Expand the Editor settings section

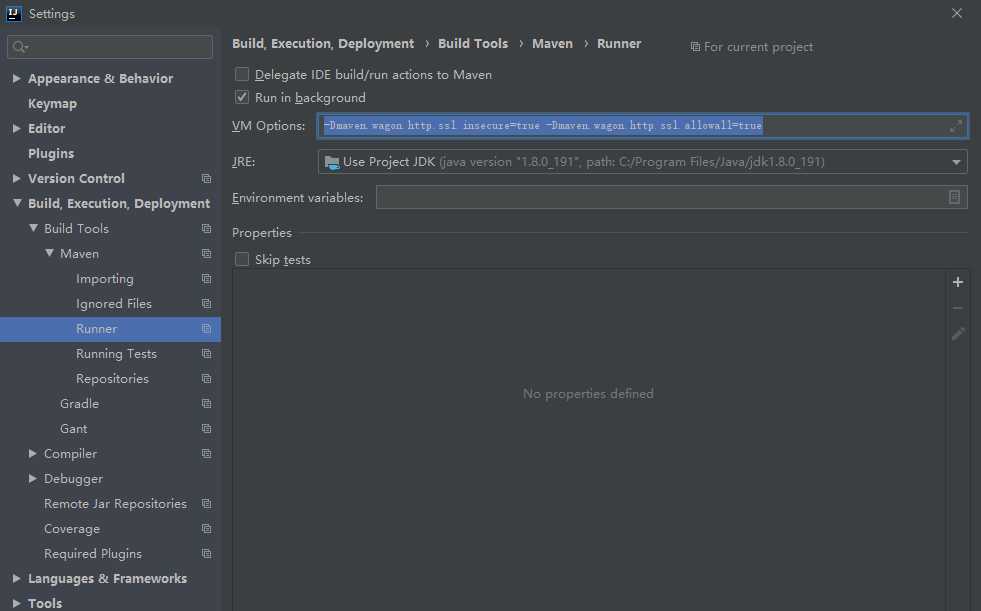pyautogui.click(x=17, y=128)
